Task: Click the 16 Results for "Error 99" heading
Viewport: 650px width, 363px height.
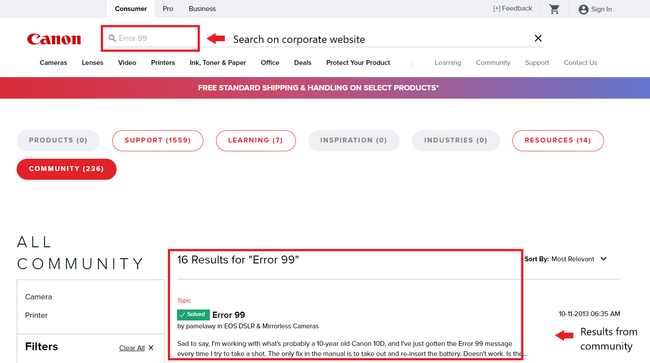Action: (238, 260)
